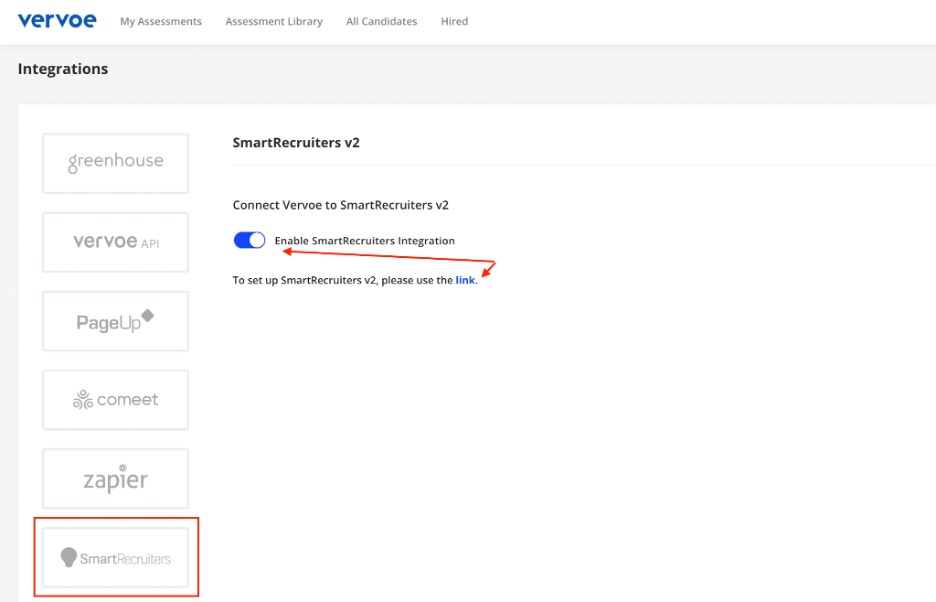Open the All Candidates page

click(381, 21)
